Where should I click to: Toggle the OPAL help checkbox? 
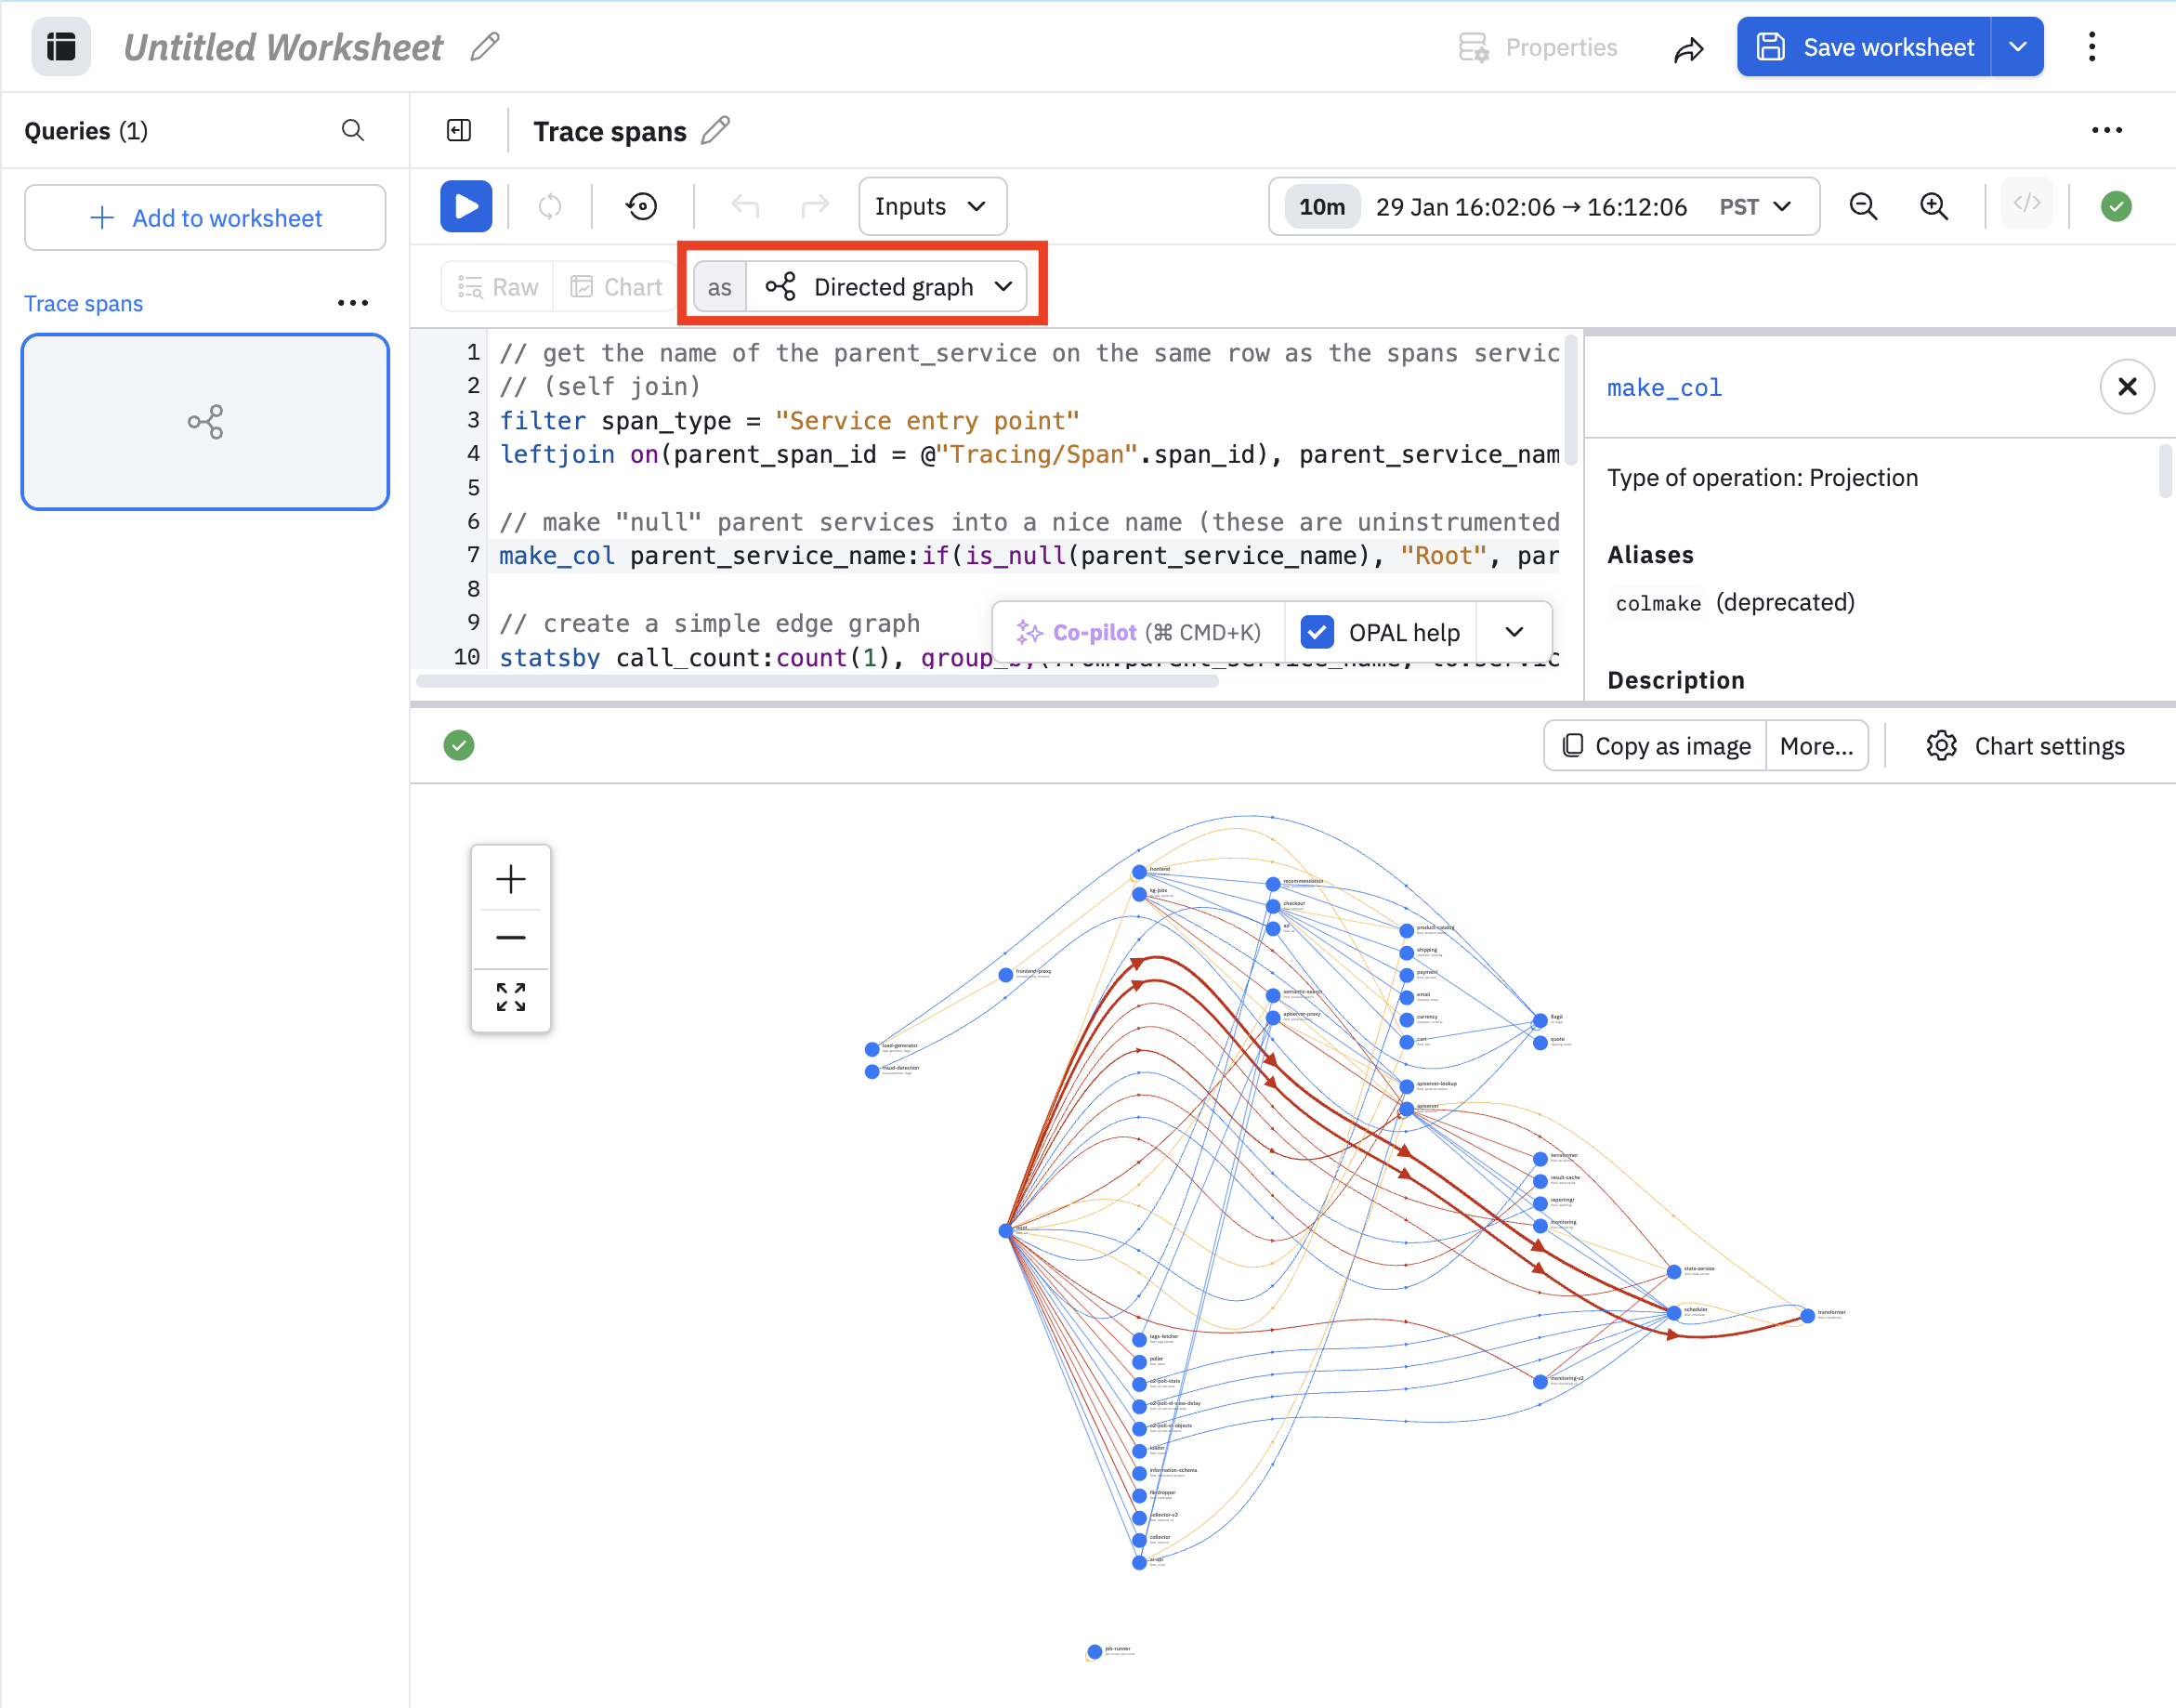pos(1317,631)
